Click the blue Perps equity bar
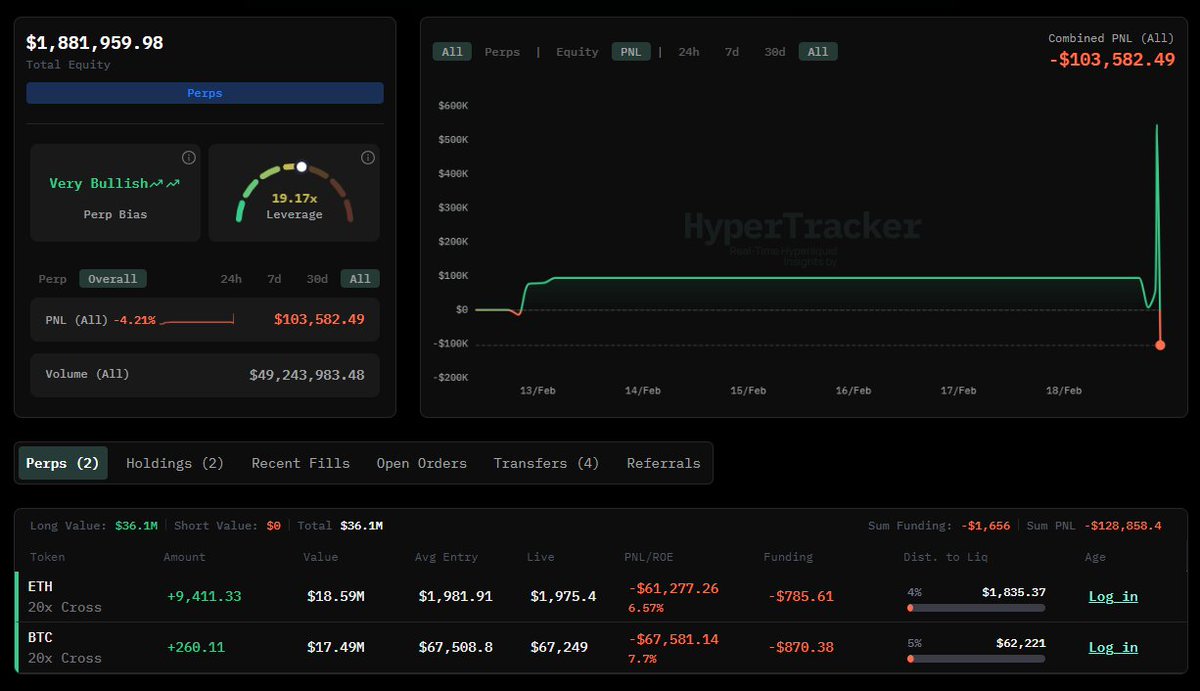This screenshot has width=1200, height=691. [x=205, y=93]
